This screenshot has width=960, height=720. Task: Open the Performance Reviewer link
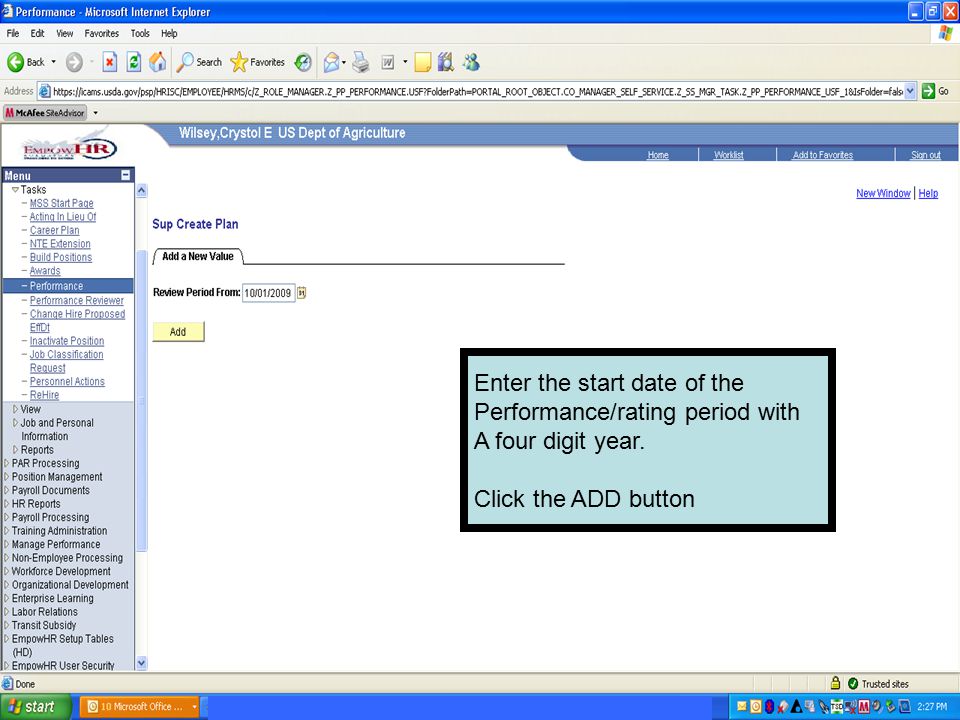(77, 301)
